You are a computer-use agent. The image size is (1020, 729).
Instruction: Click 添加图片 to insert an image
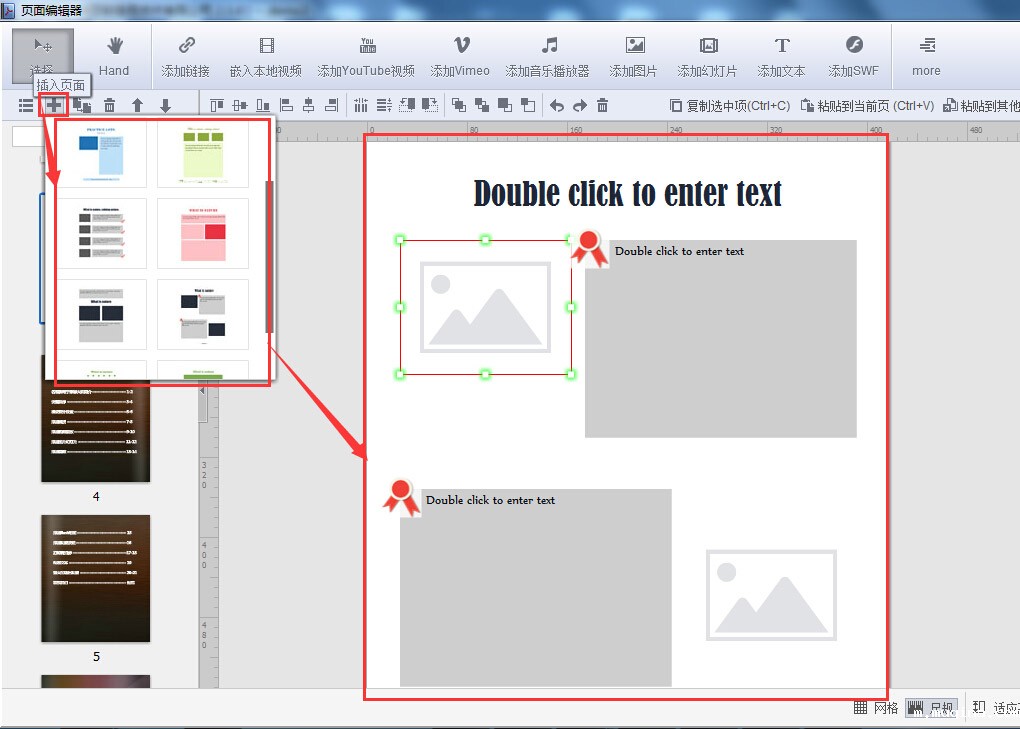tap(634, 55)
